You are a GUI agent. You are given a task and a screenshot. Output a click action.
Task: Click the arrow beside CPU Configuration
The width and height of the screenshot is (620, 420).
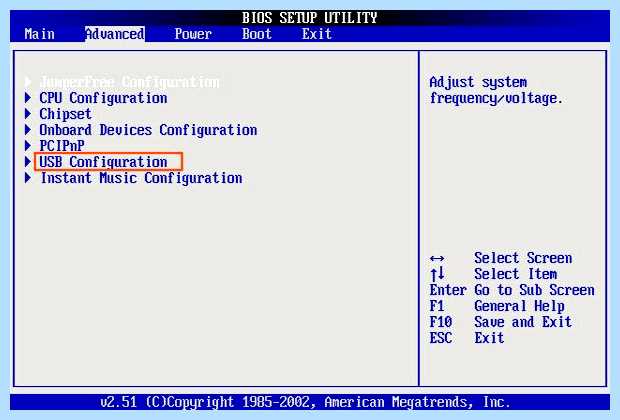click(28, 98)
